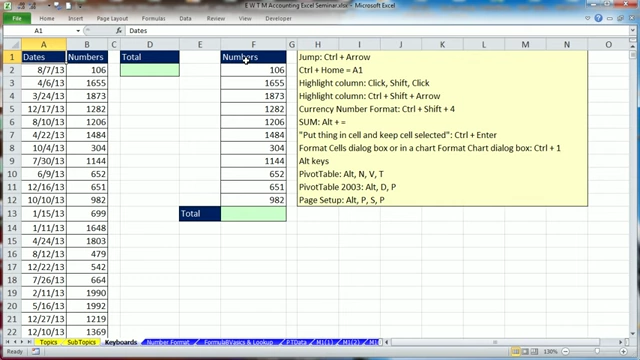
Task: Select cell F9 with value 1144
Action: tap(253, 161)
